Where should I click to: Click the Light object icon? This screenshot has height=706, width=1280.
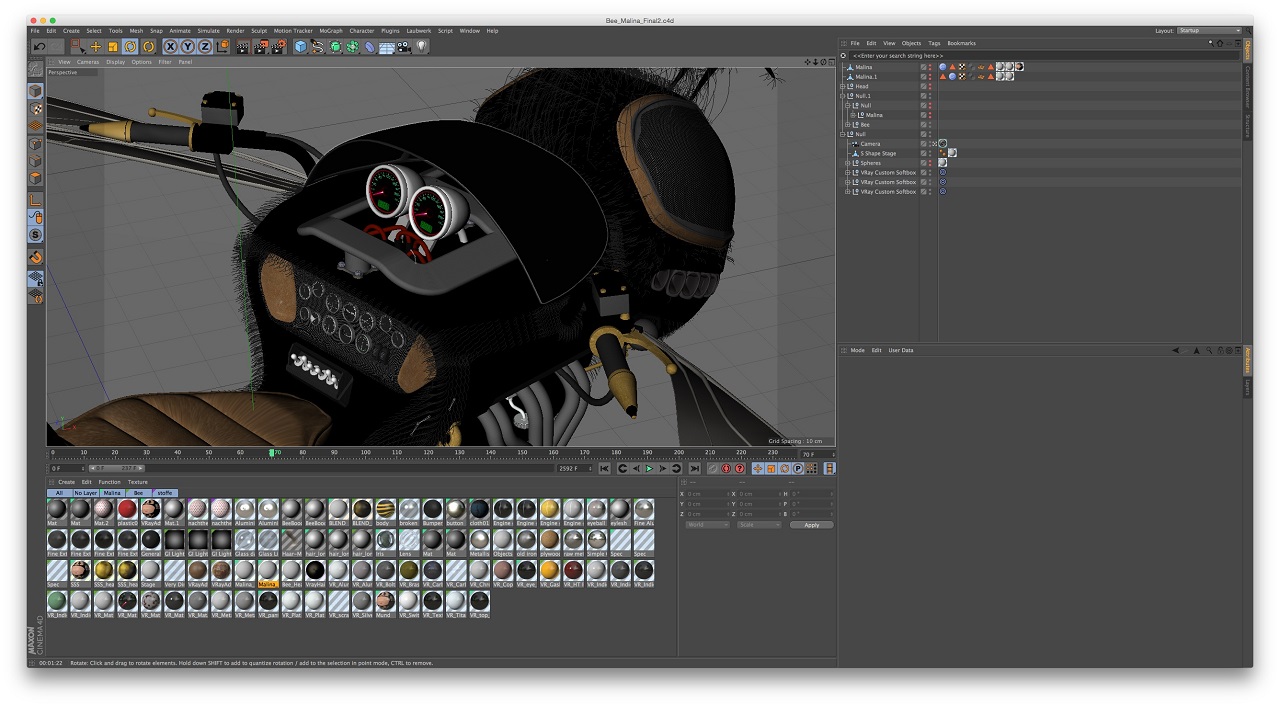click(x=422, y=46)
